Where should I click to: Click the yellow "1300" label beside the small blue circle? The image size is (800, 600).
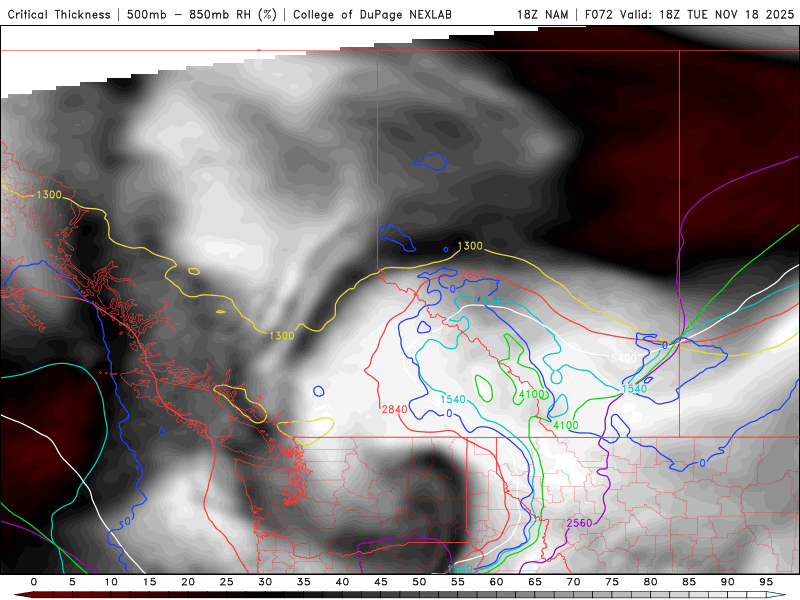[470, 246]
